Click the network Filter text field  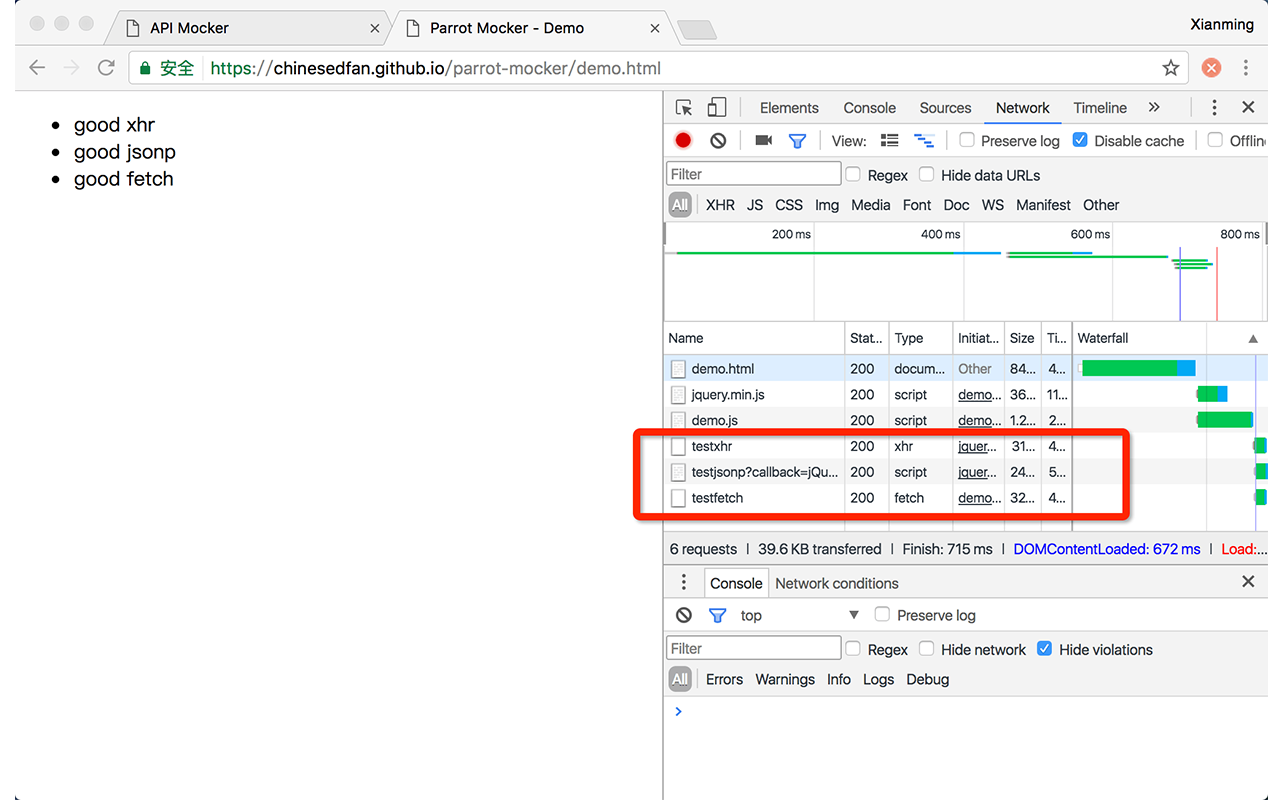[x=753, y=174]
